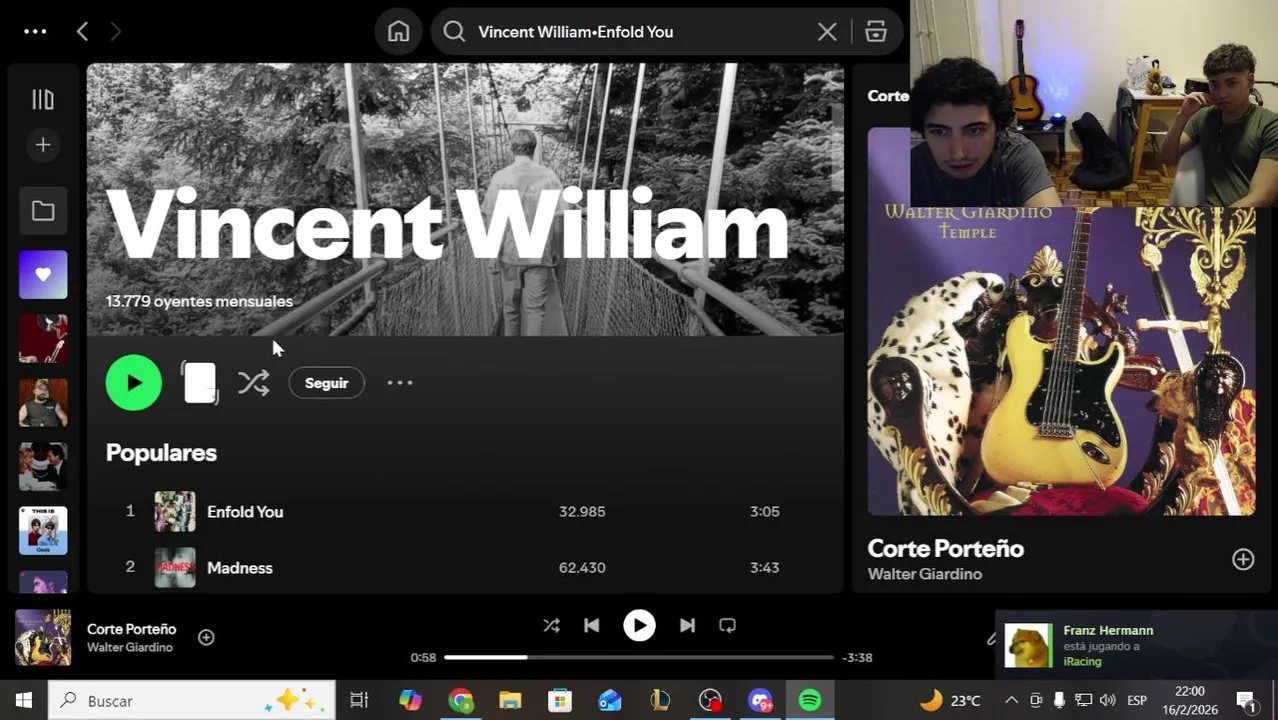Toggle the remaining time display -3:38
Image resolution: width=1278 pixels, height=720 pixels.
pyautogui.click(x=858, y=658)
